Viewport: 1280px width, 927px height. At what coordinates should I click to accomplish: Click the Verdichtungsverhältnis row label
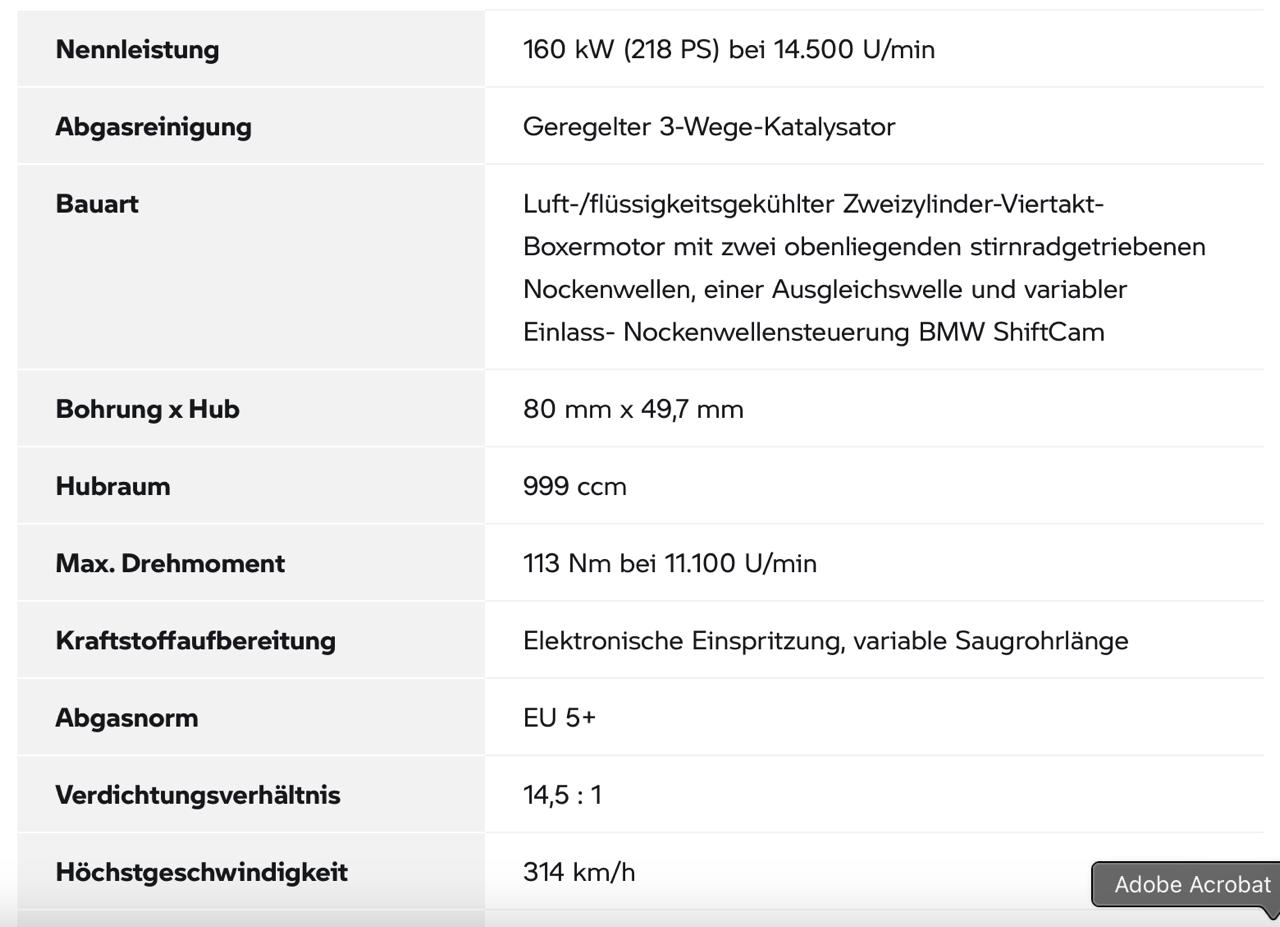click(198, 795)
